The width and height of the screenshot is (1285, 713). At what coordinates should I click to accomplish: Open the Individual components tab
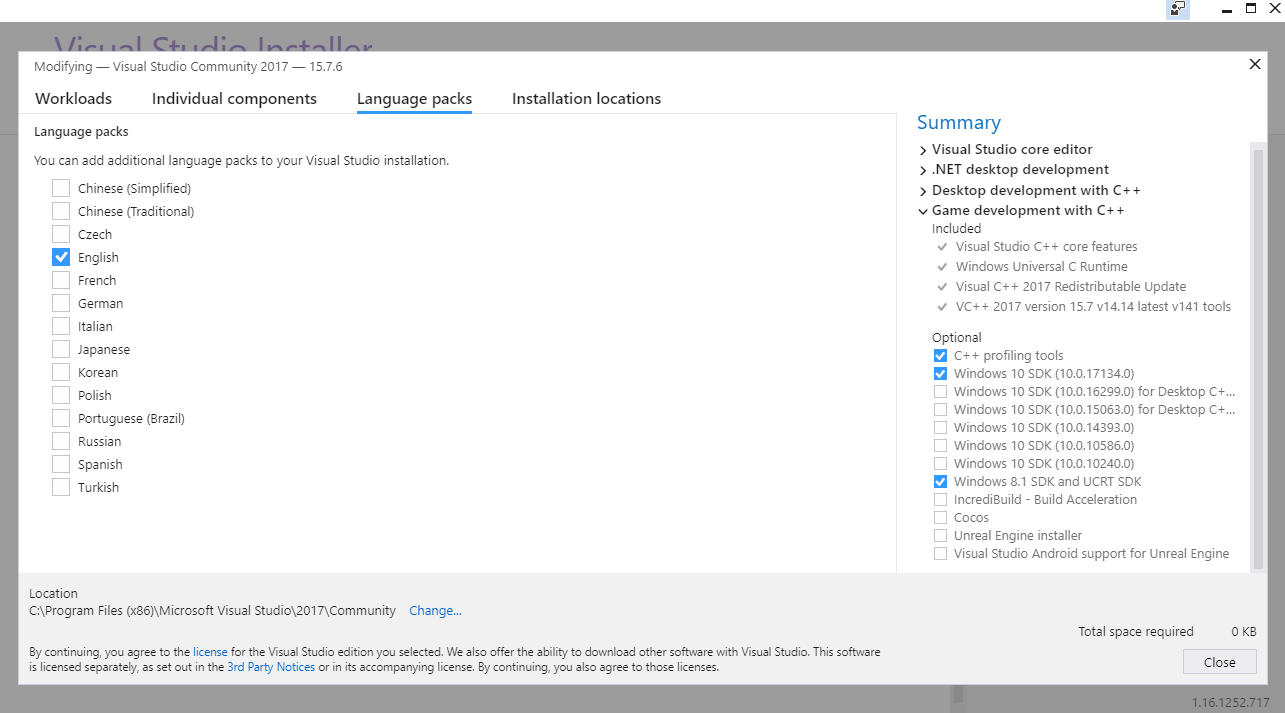[x=234, y=99]
